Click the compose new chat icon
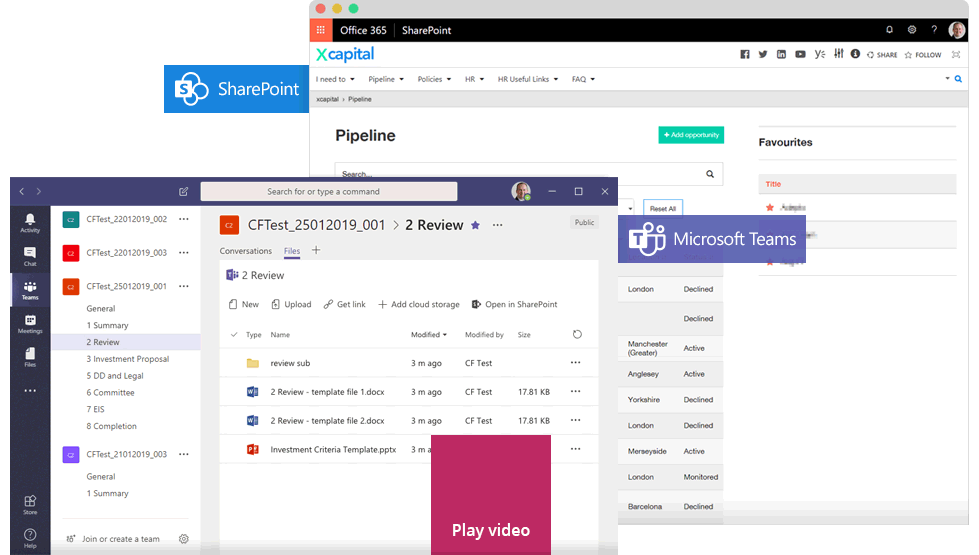Screen dimensions: 979x555 [x=183, y=192]
